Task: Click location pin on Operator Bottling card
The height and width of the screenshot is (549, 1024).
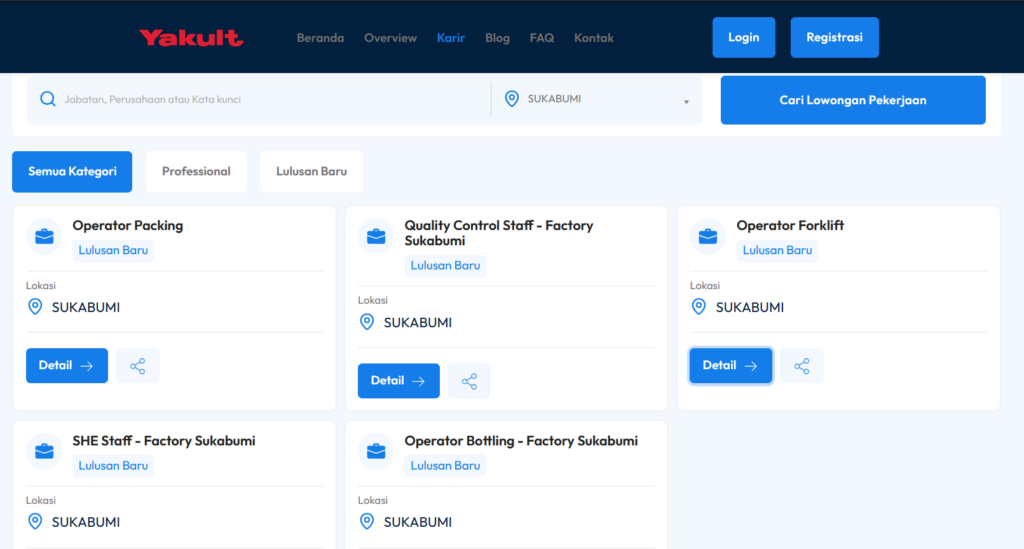Action: [367, 522]
